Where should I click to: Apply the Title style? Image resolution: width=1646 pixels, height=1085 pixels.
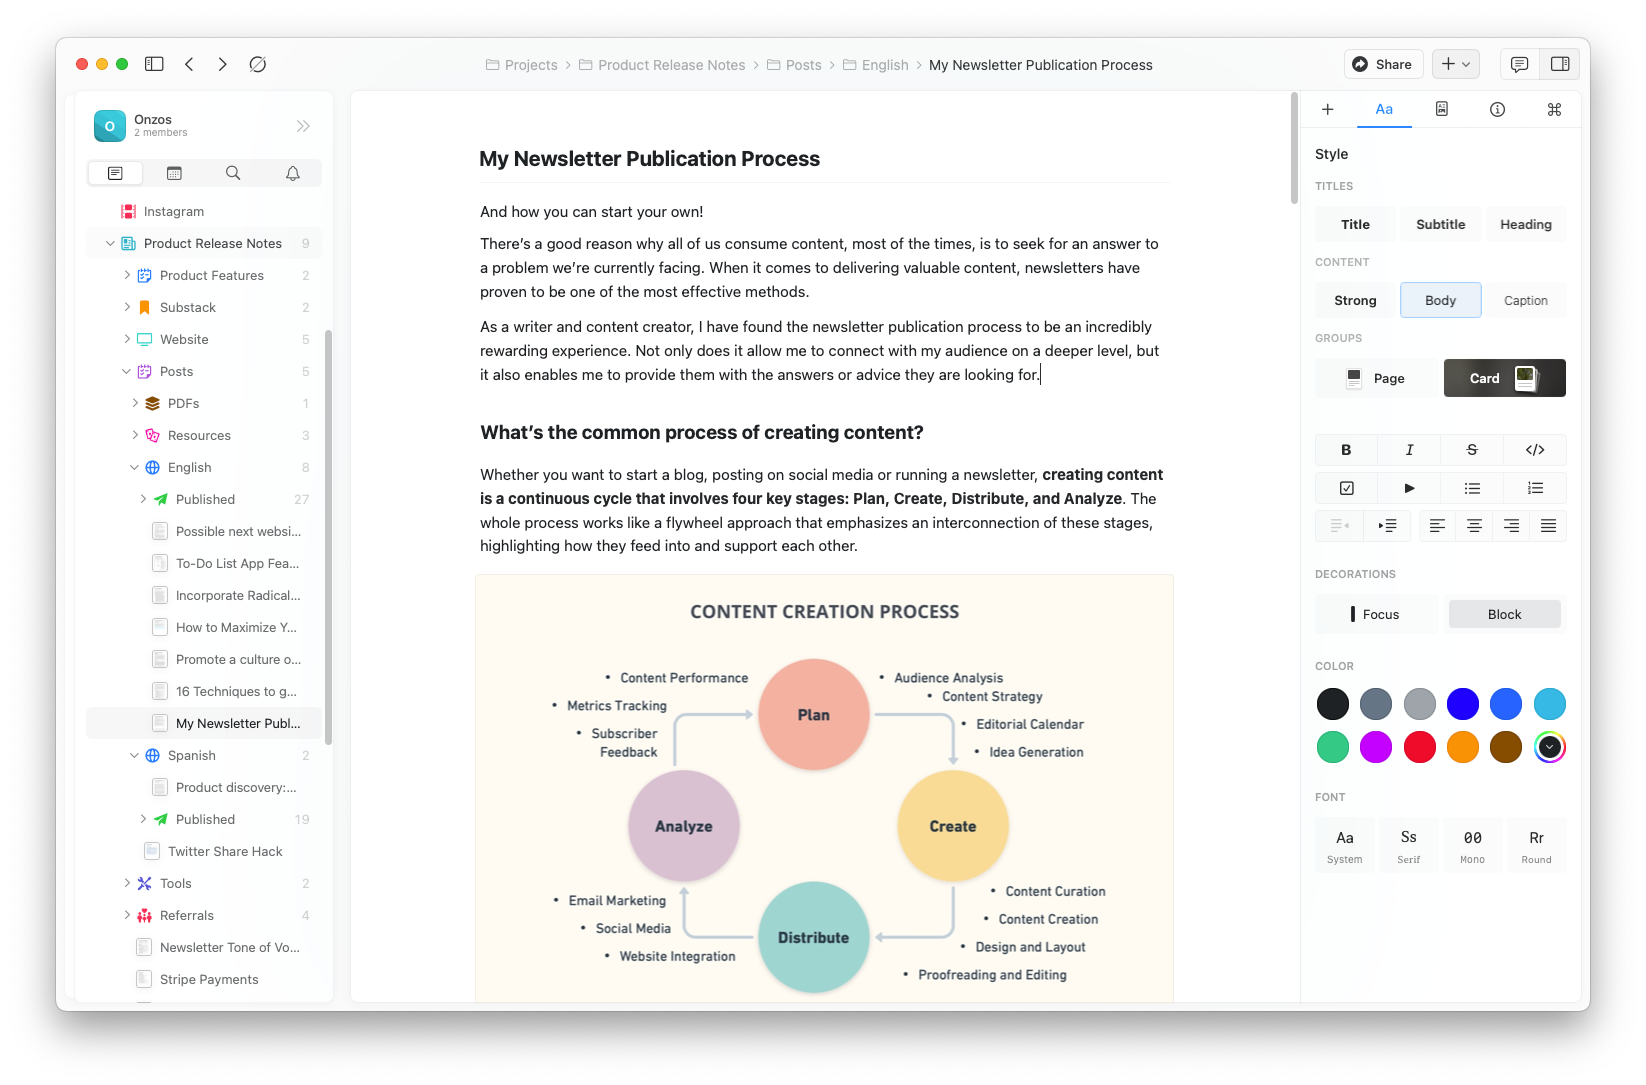coord(1355,224)
